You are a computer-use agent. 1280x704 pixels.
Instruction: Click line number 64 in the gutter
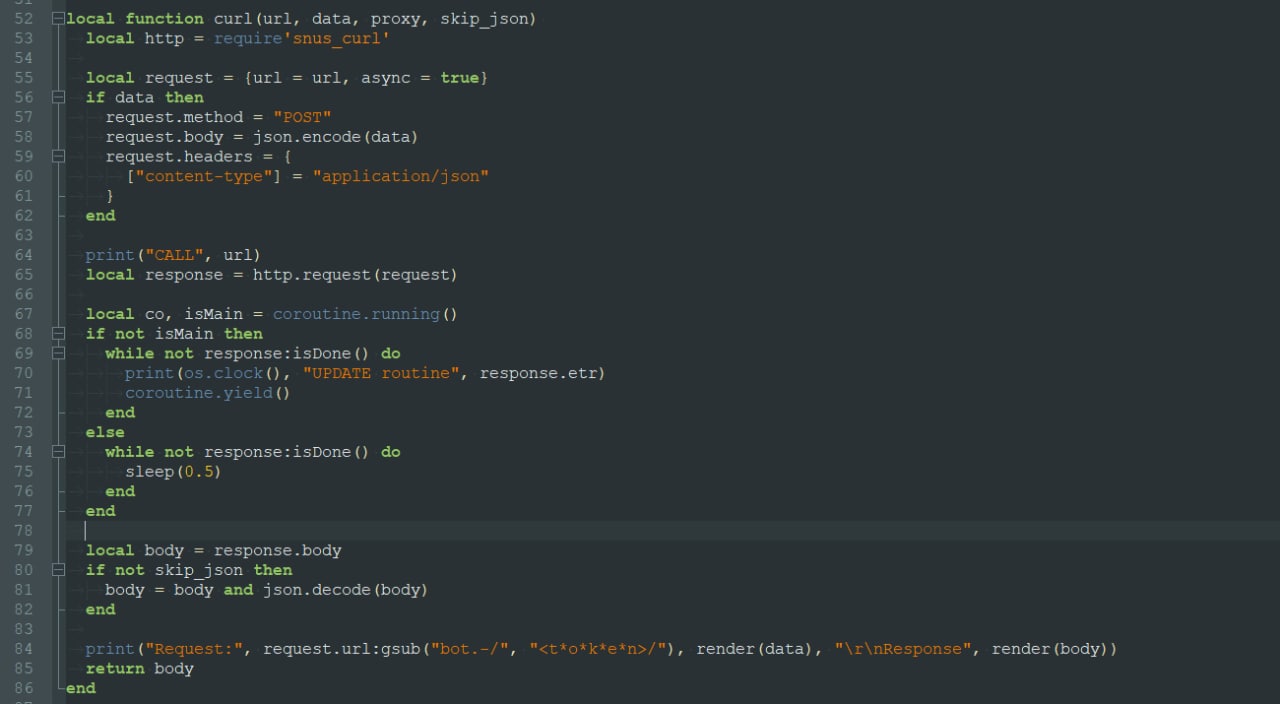point(23,255)
